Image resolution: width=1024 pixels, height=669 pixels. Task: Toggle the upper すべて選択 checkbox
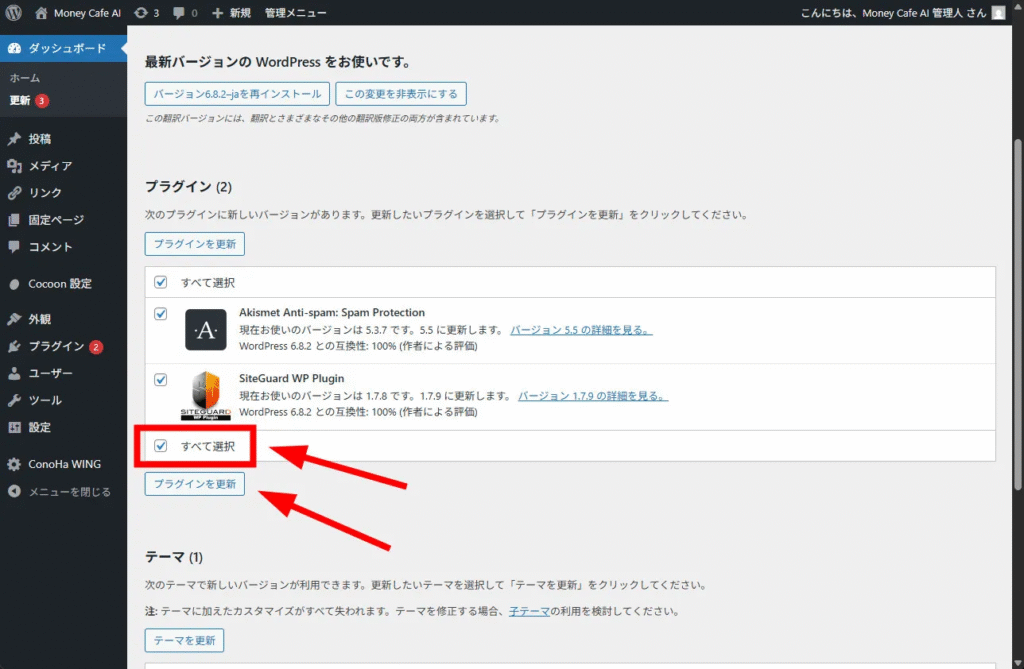coord(161,282)
